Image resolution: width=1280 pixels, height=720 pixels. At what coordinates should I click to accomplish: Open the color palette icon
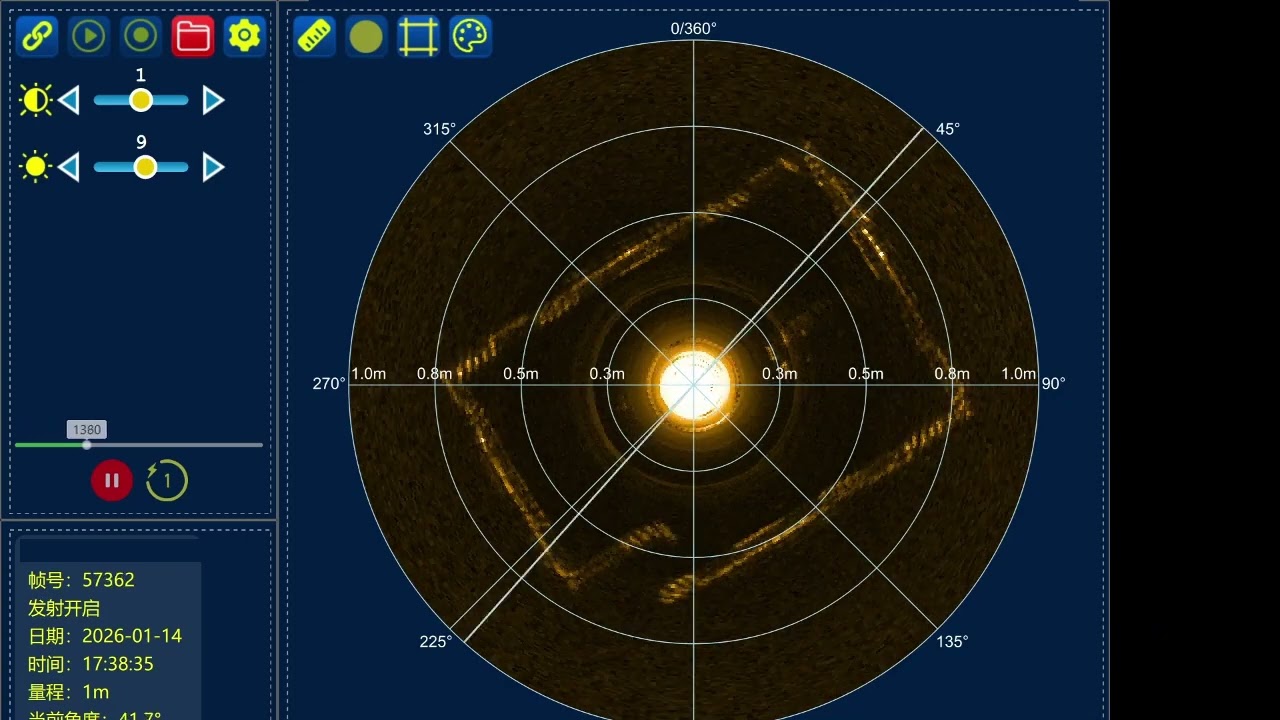[470, 36]
